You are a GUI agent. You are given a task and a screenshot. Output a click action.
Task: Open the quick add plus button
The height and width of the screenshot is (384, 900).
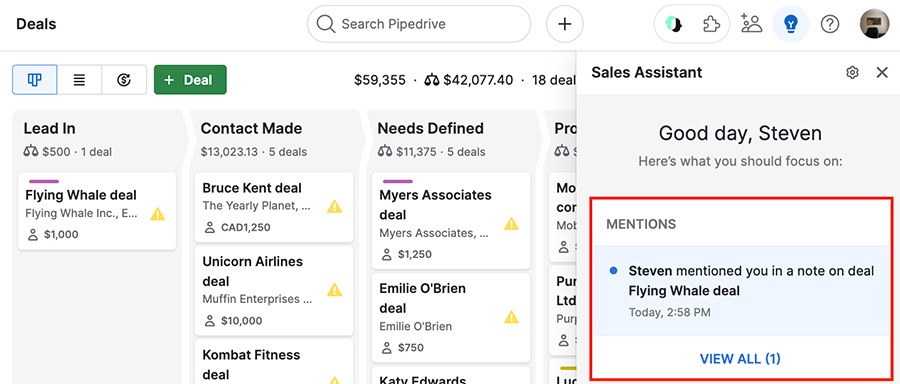click(x=565, y=24)
